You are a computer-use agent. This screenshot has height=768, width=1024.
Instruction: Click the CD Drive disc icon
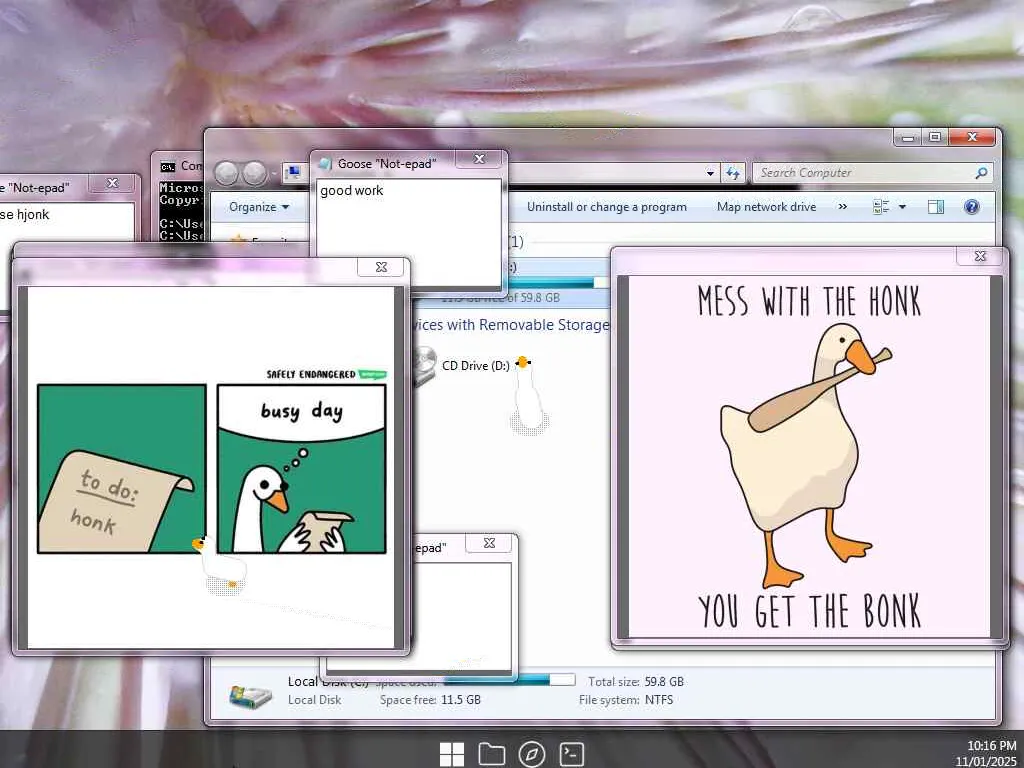pyautogui.click(x=424, y=365)
